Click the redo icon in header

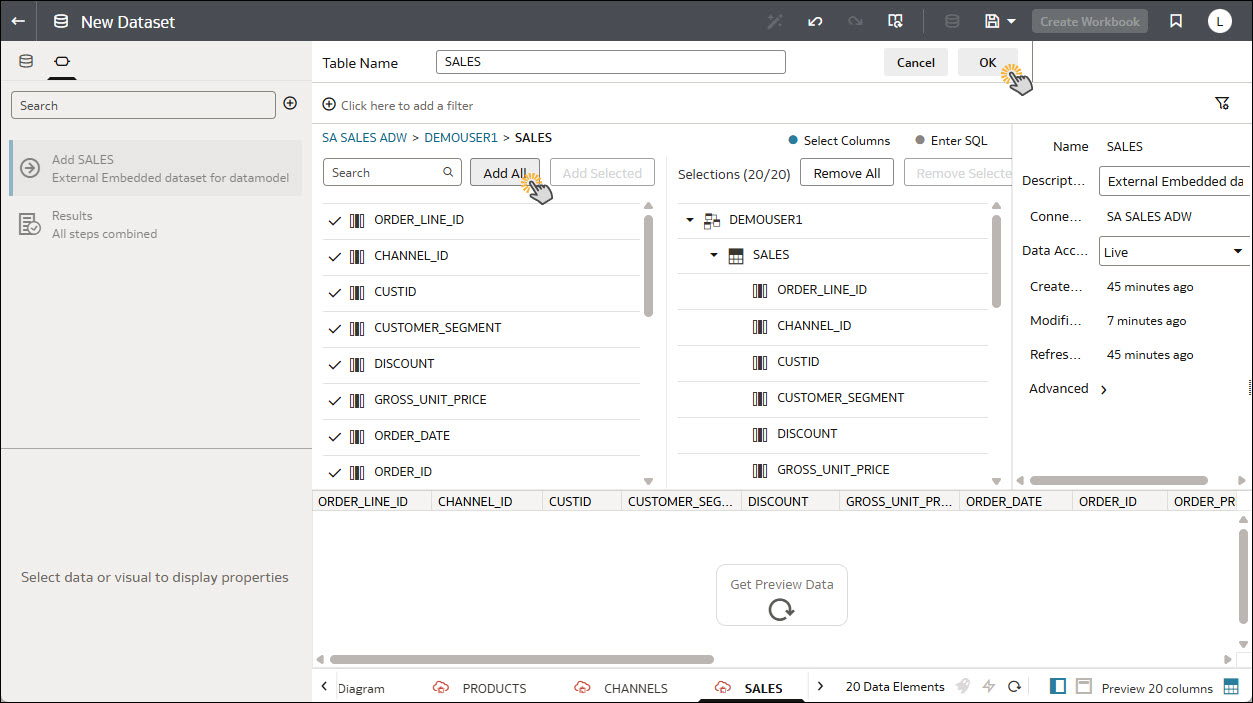pyautogui.click(x=855, y=21)
